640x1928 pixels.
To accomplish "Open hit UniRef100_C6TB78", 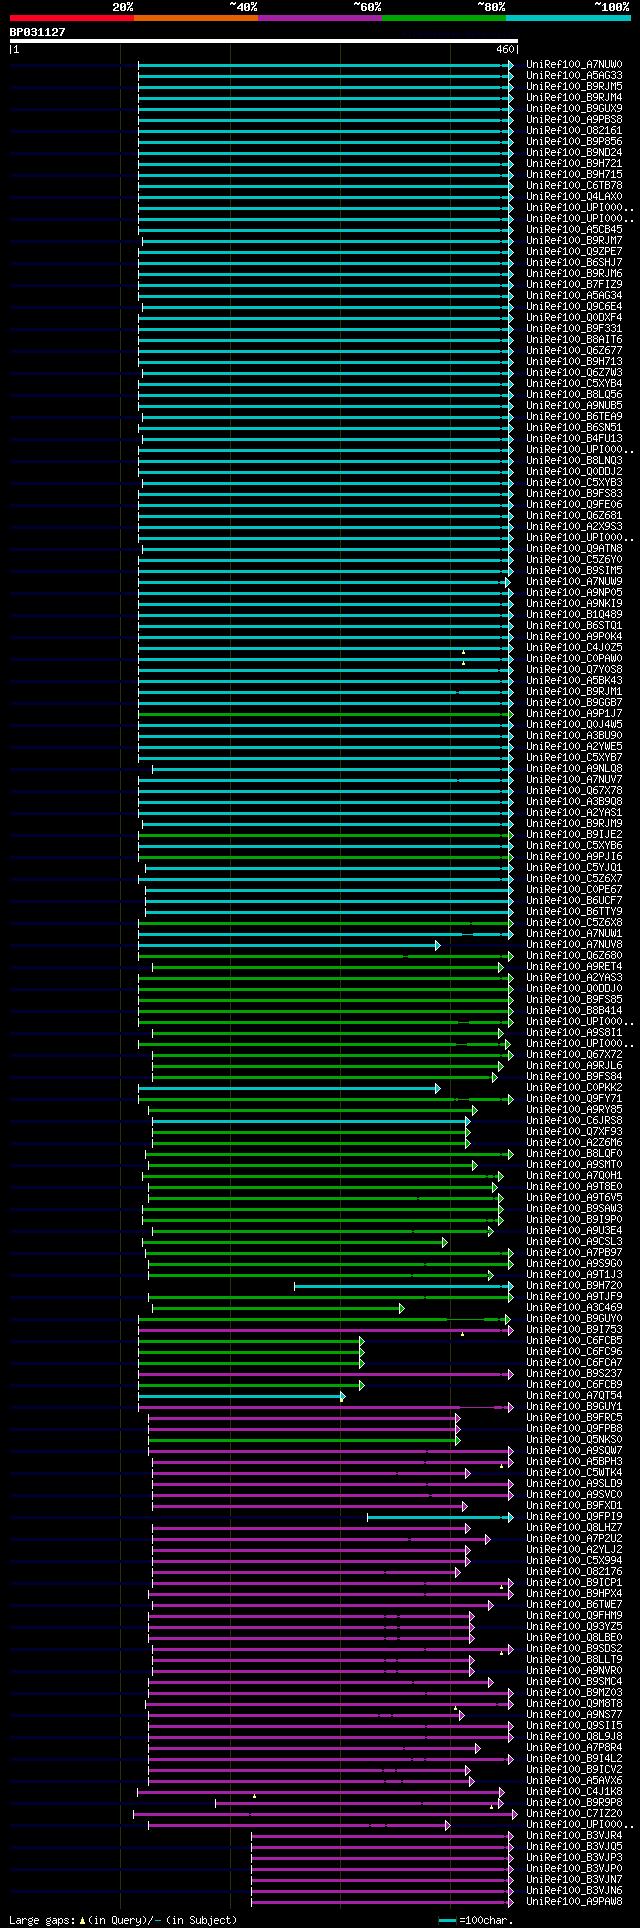I will click(x=574, y=185).
